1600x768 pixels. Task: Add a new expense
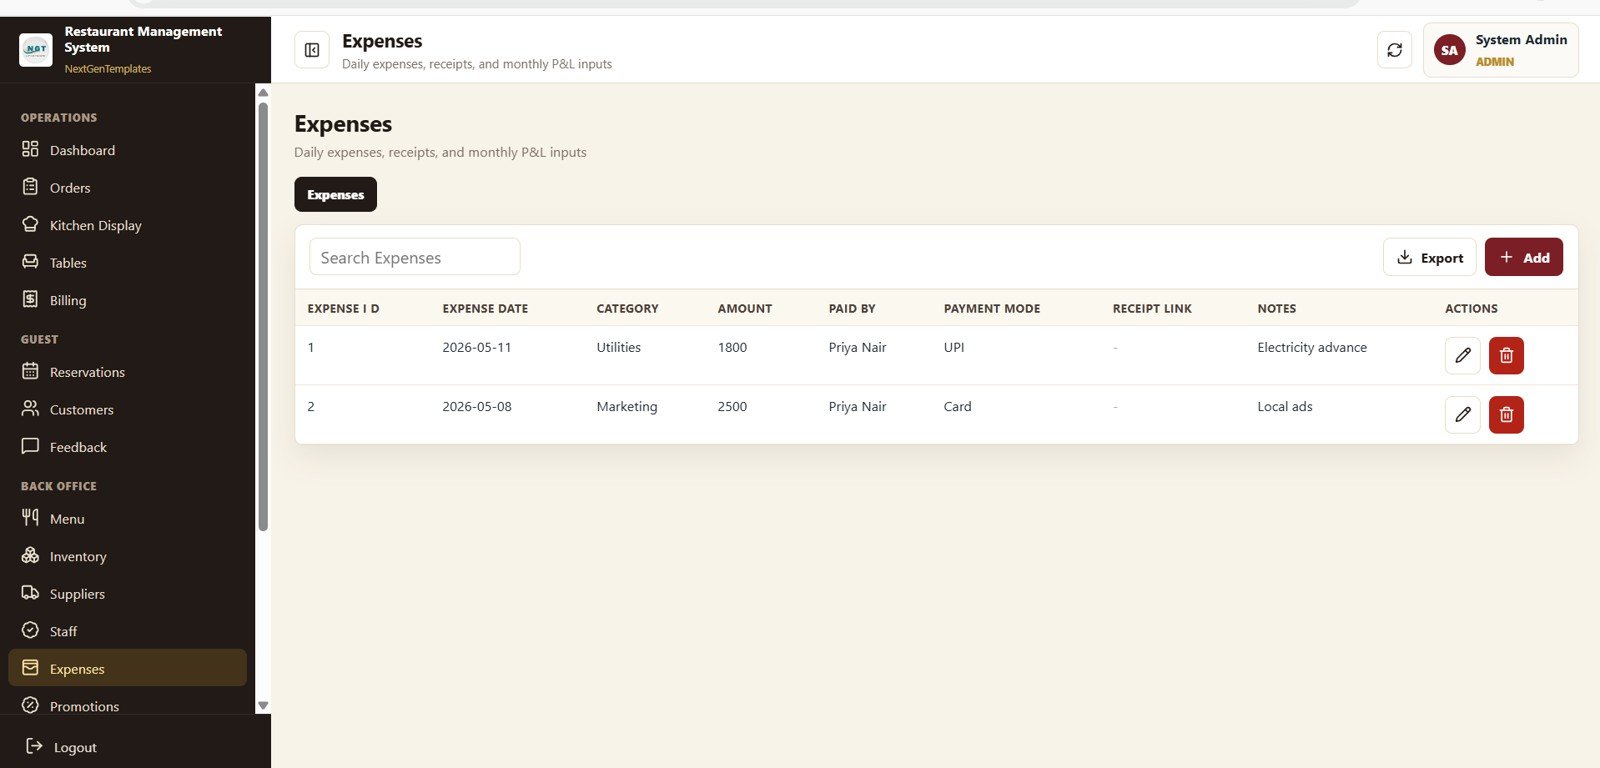tap(1523, 257)
